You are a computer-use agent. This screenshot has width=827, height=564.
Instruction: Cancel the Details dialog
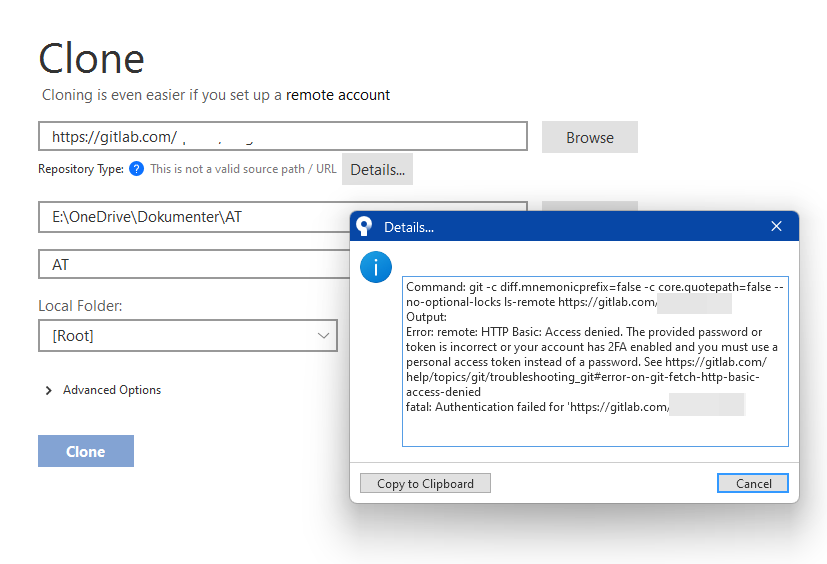[753, 483]
